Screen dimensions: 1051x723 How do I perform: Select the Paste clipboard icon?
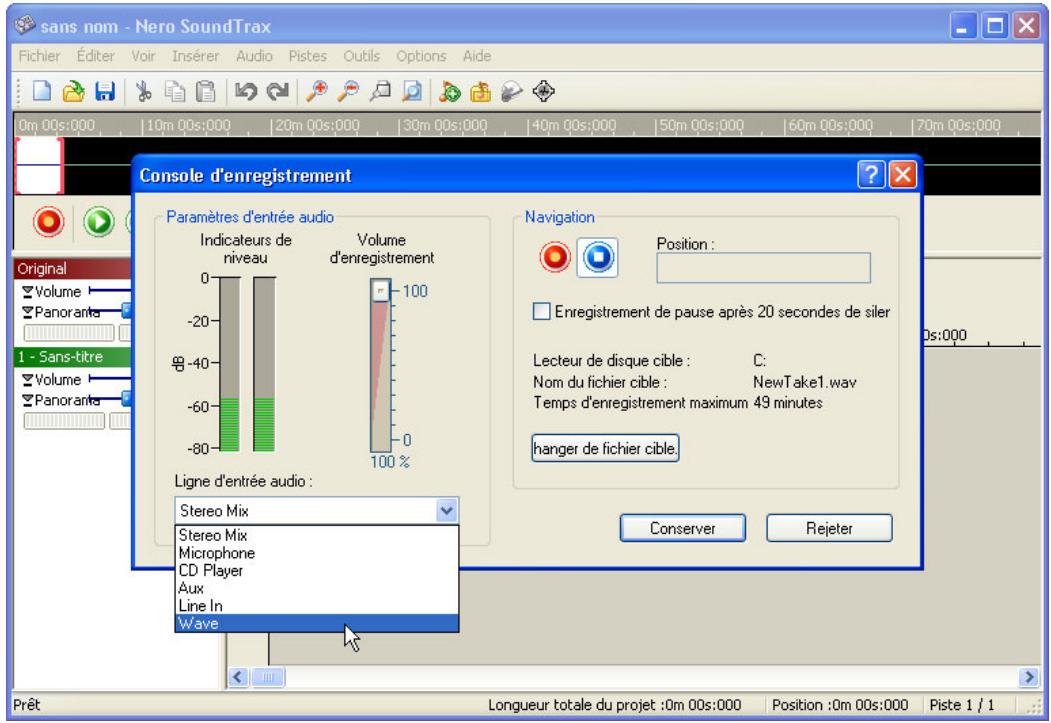[x=206, y=91]
